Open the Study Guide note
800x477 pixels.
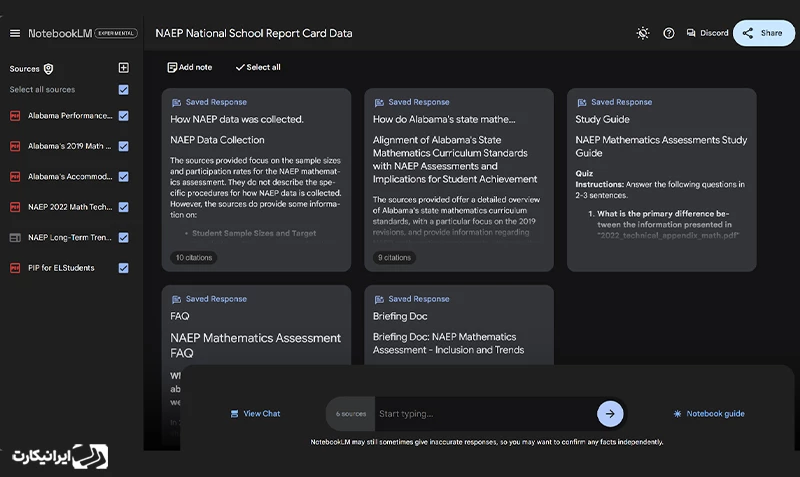point(661,180)
